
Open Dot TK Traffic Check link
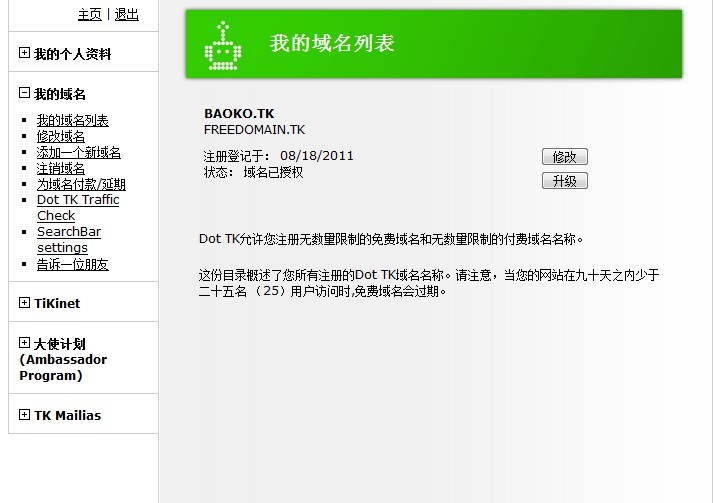(x=78, y=207)
